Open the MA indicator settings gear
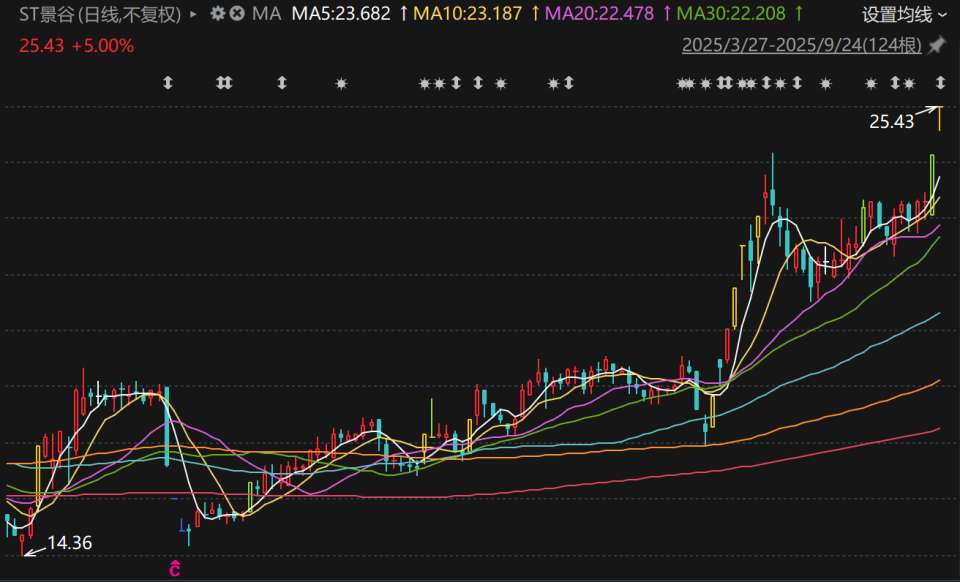This screenshot has width=960, height=582. pos(217,13)
